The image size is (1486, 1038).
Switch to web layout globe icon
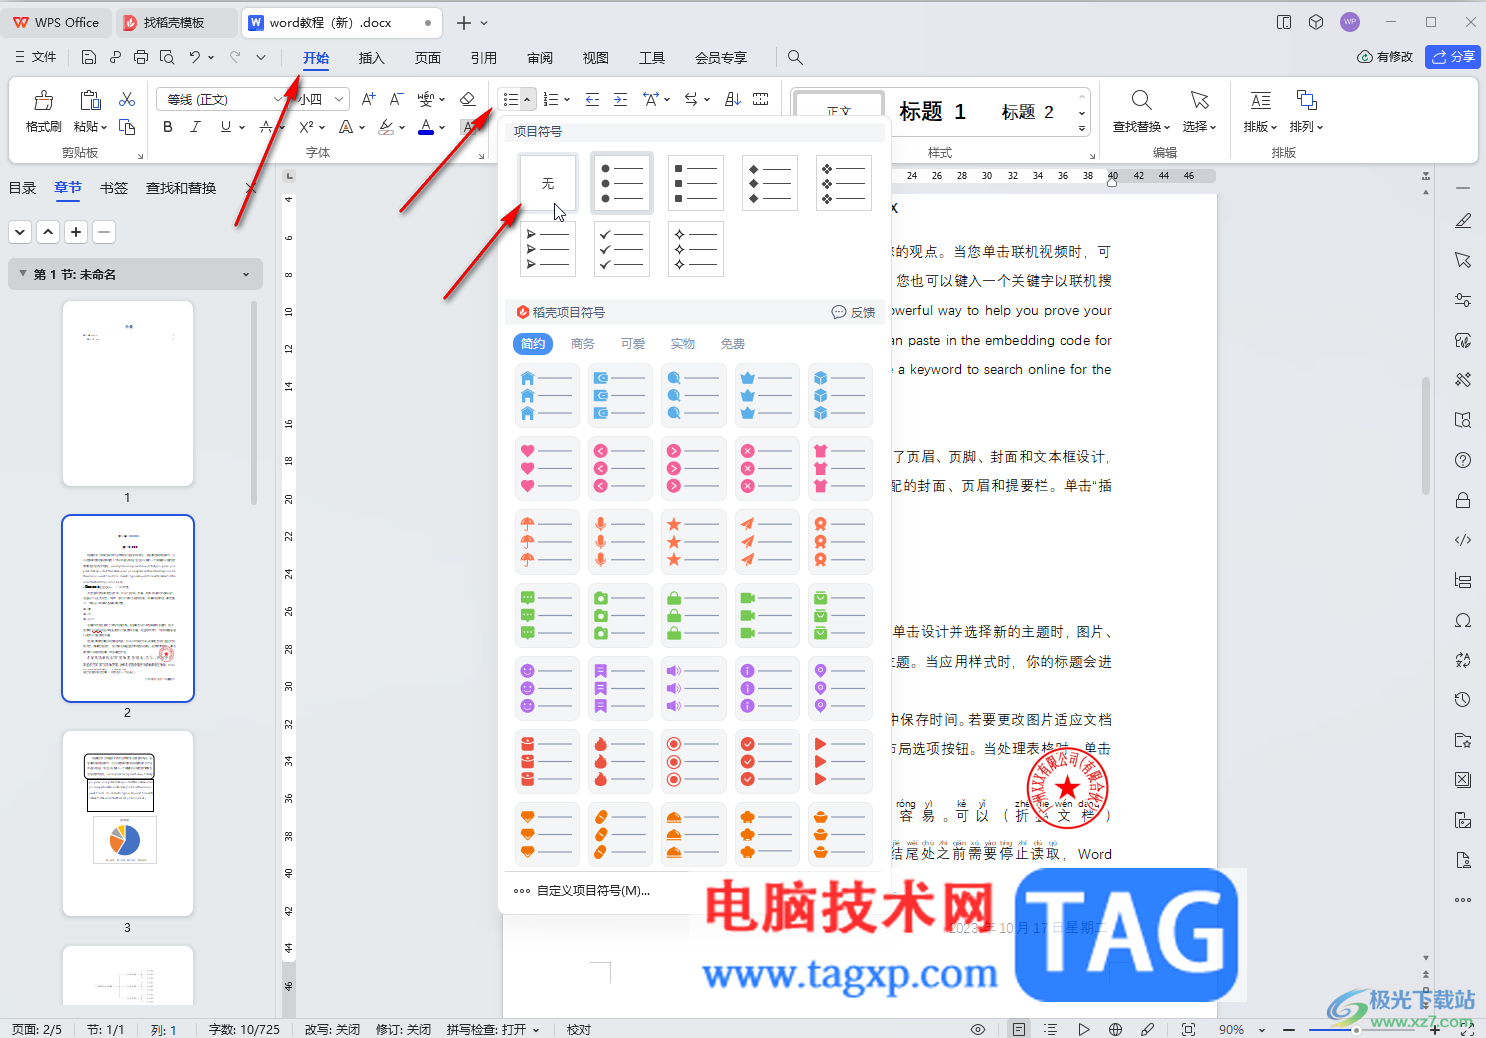[x=1116, y=1029]
